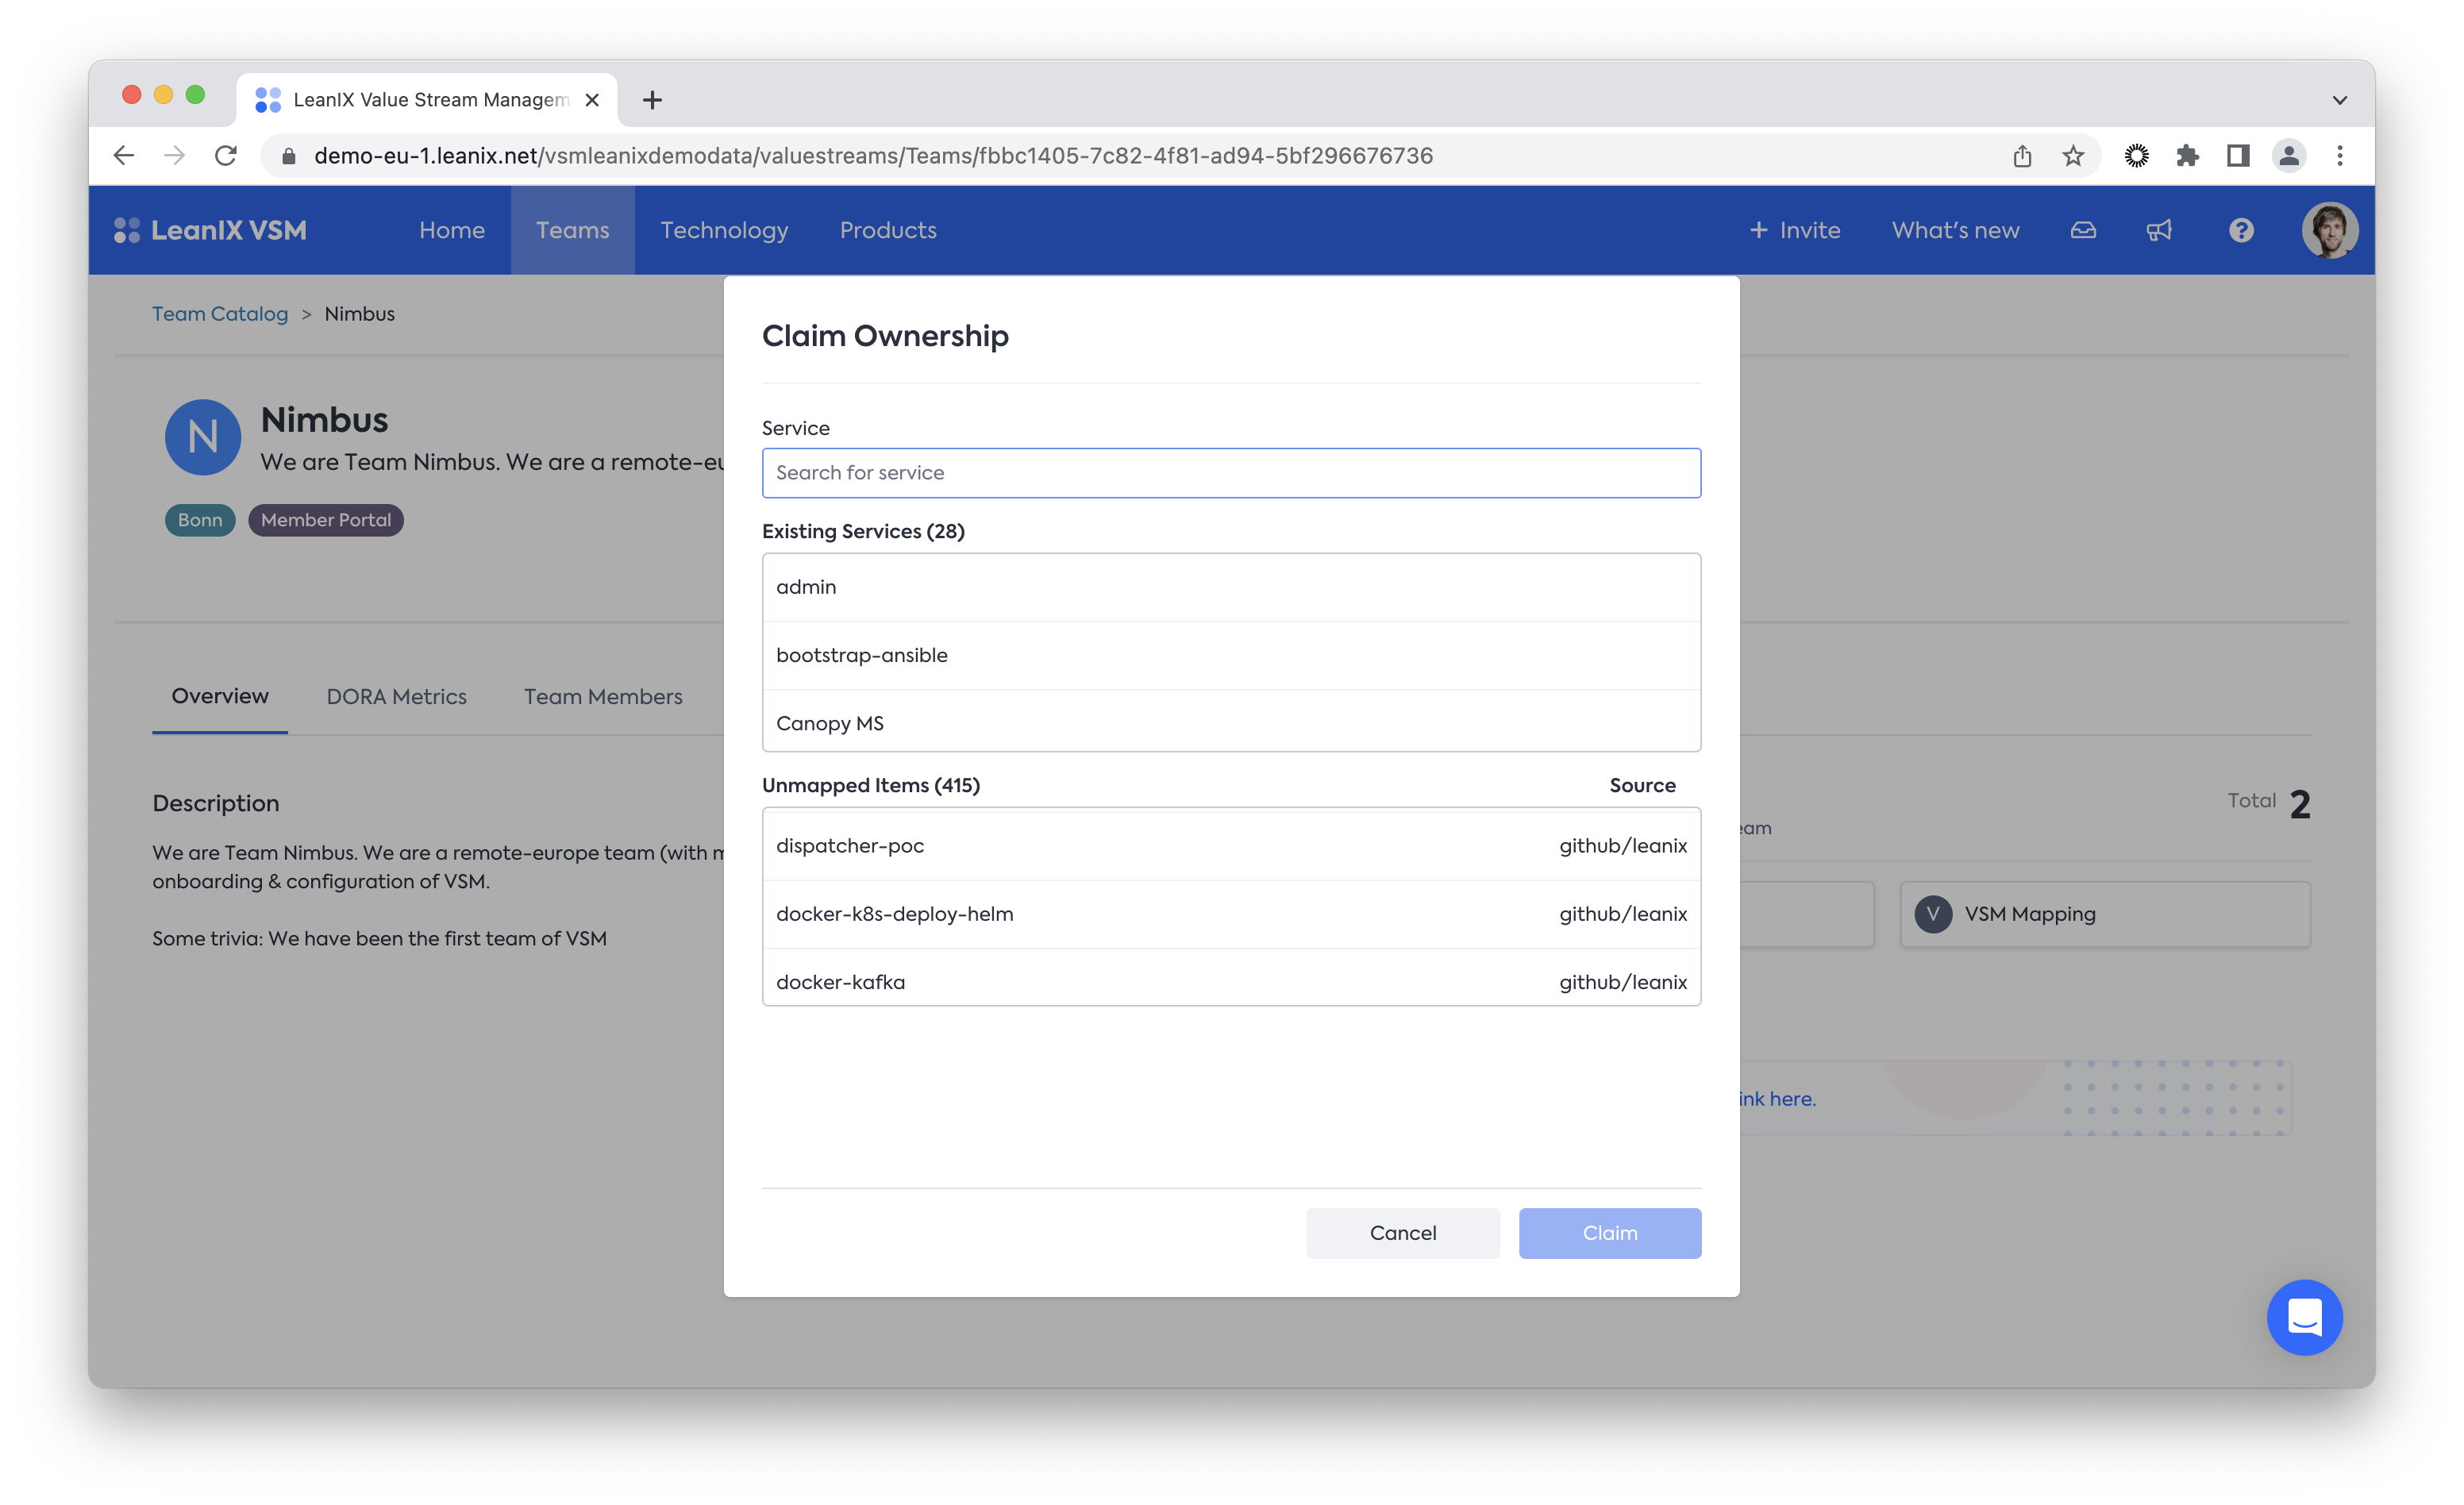Image resolution: width=2464 pixels, height=1505 pixels.
Task: Open the help question mark icon
Action: click(x=2241, y=230)
